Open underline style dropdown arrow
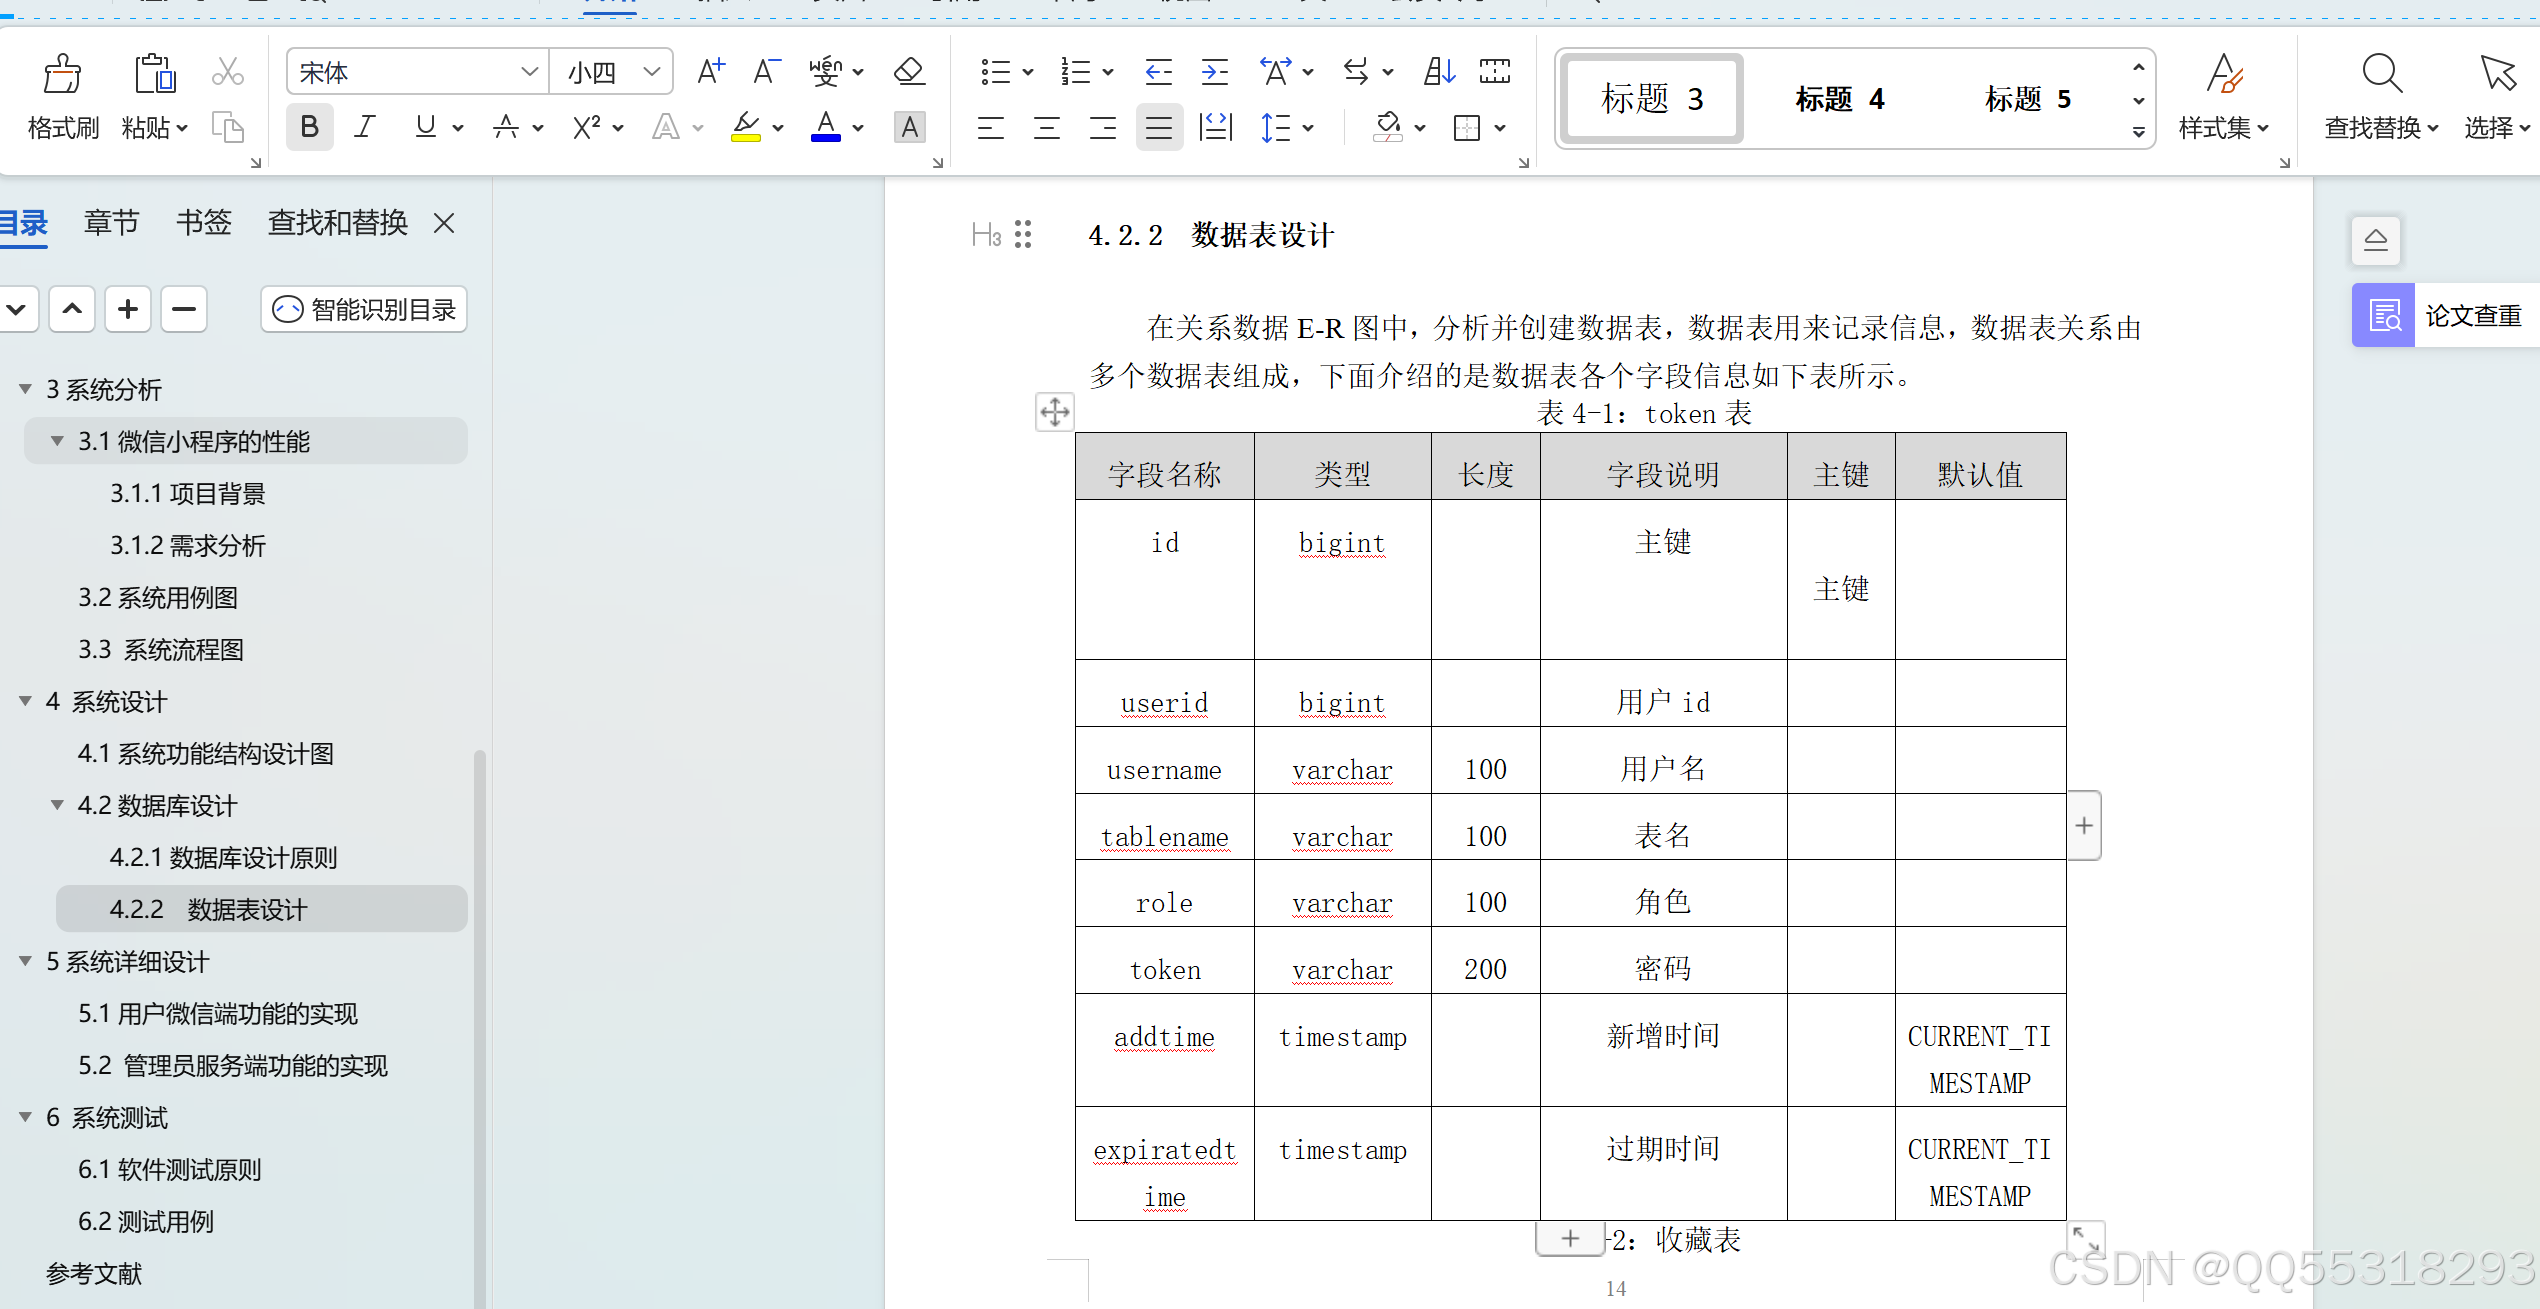Image resolution: width=2540 pixels, height=1309 pixels. (x=458, y=128)
